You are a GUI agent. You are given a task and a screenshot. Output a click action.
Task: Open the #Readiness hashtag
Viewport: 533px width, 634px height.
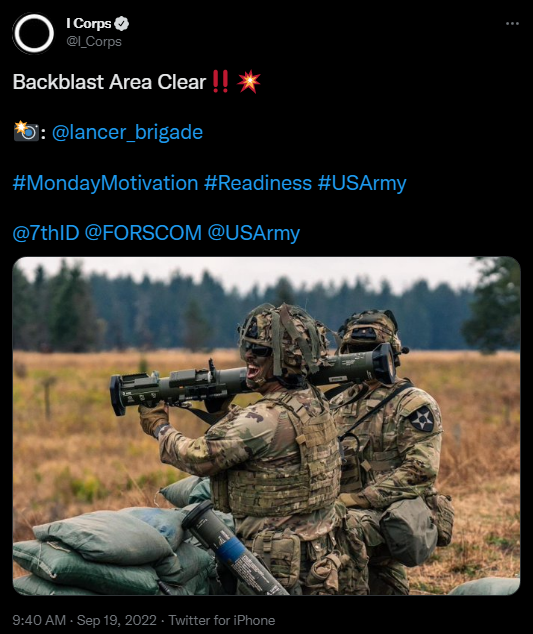[x=258, y=183]
